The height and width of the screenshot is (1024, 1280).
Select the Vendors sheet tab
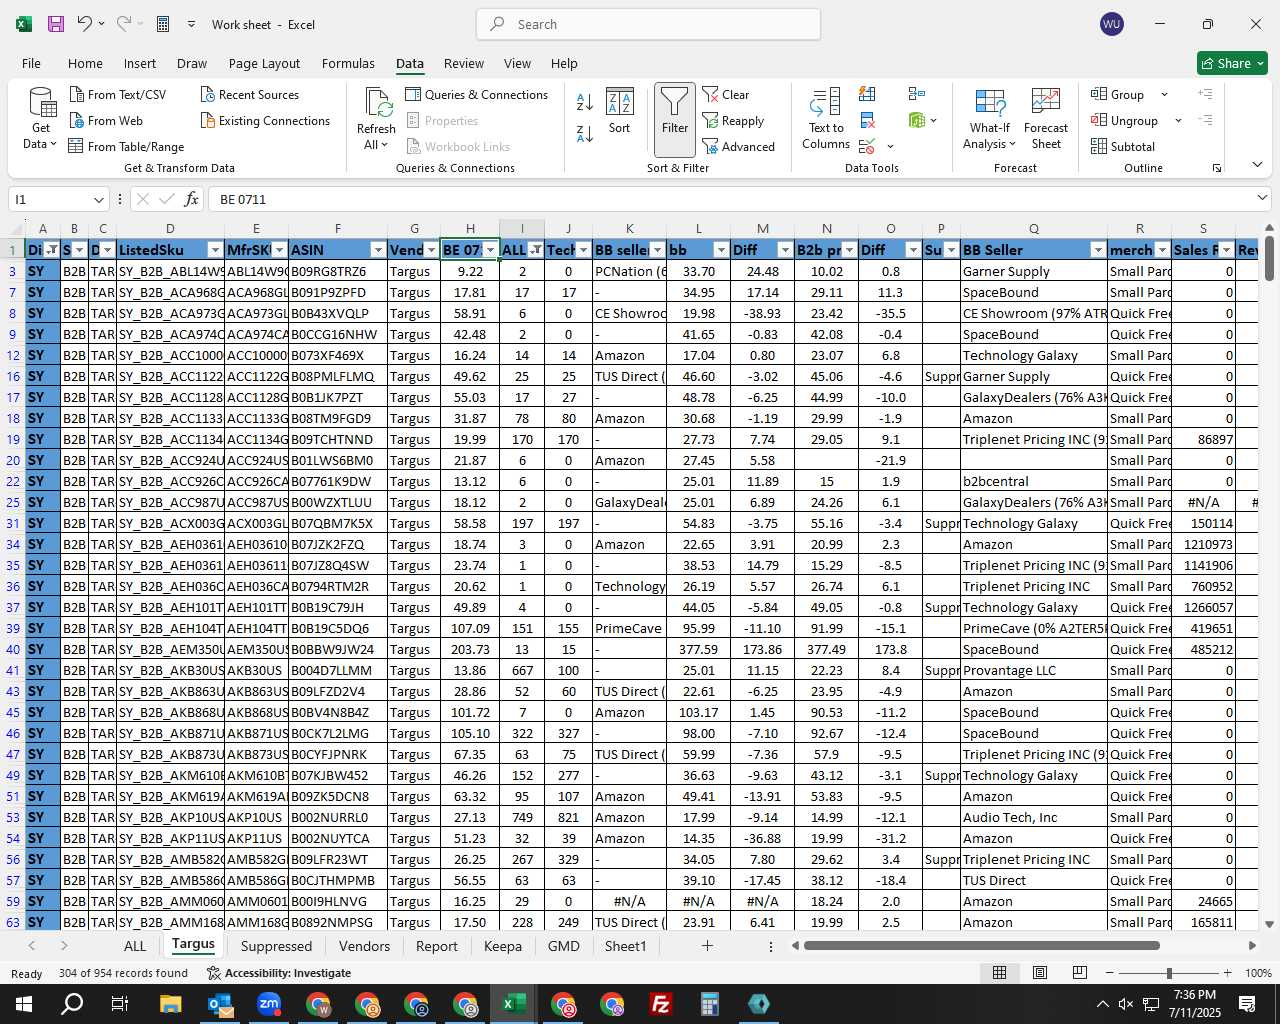coord(364,946)
